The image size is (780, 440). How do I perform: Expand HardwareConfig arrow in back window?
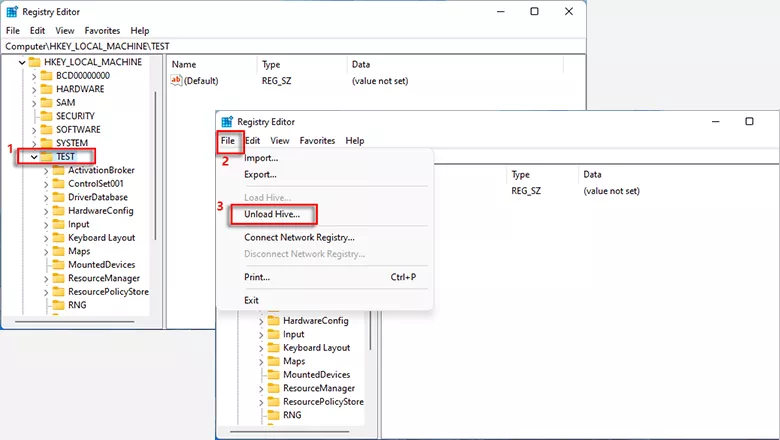[46, 211]
